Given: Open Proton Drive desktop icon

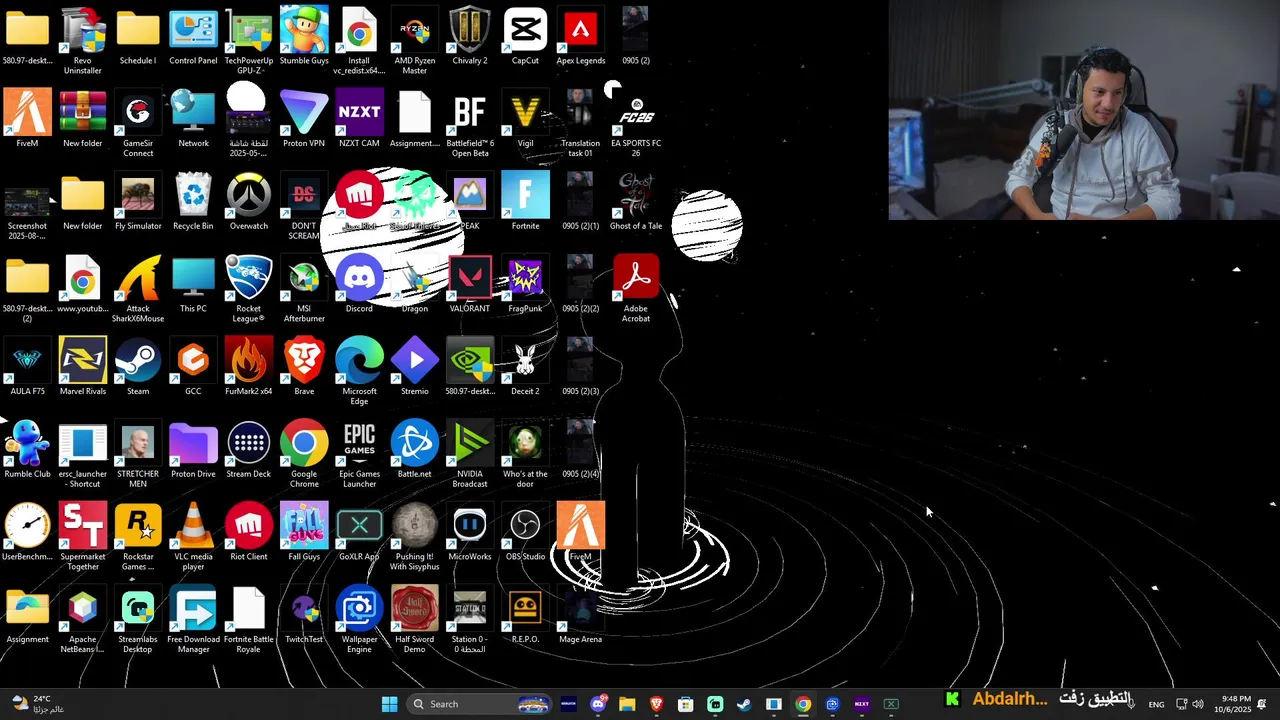Looking at the screenshot, I should pyautogui.click(x=193, y=450).
